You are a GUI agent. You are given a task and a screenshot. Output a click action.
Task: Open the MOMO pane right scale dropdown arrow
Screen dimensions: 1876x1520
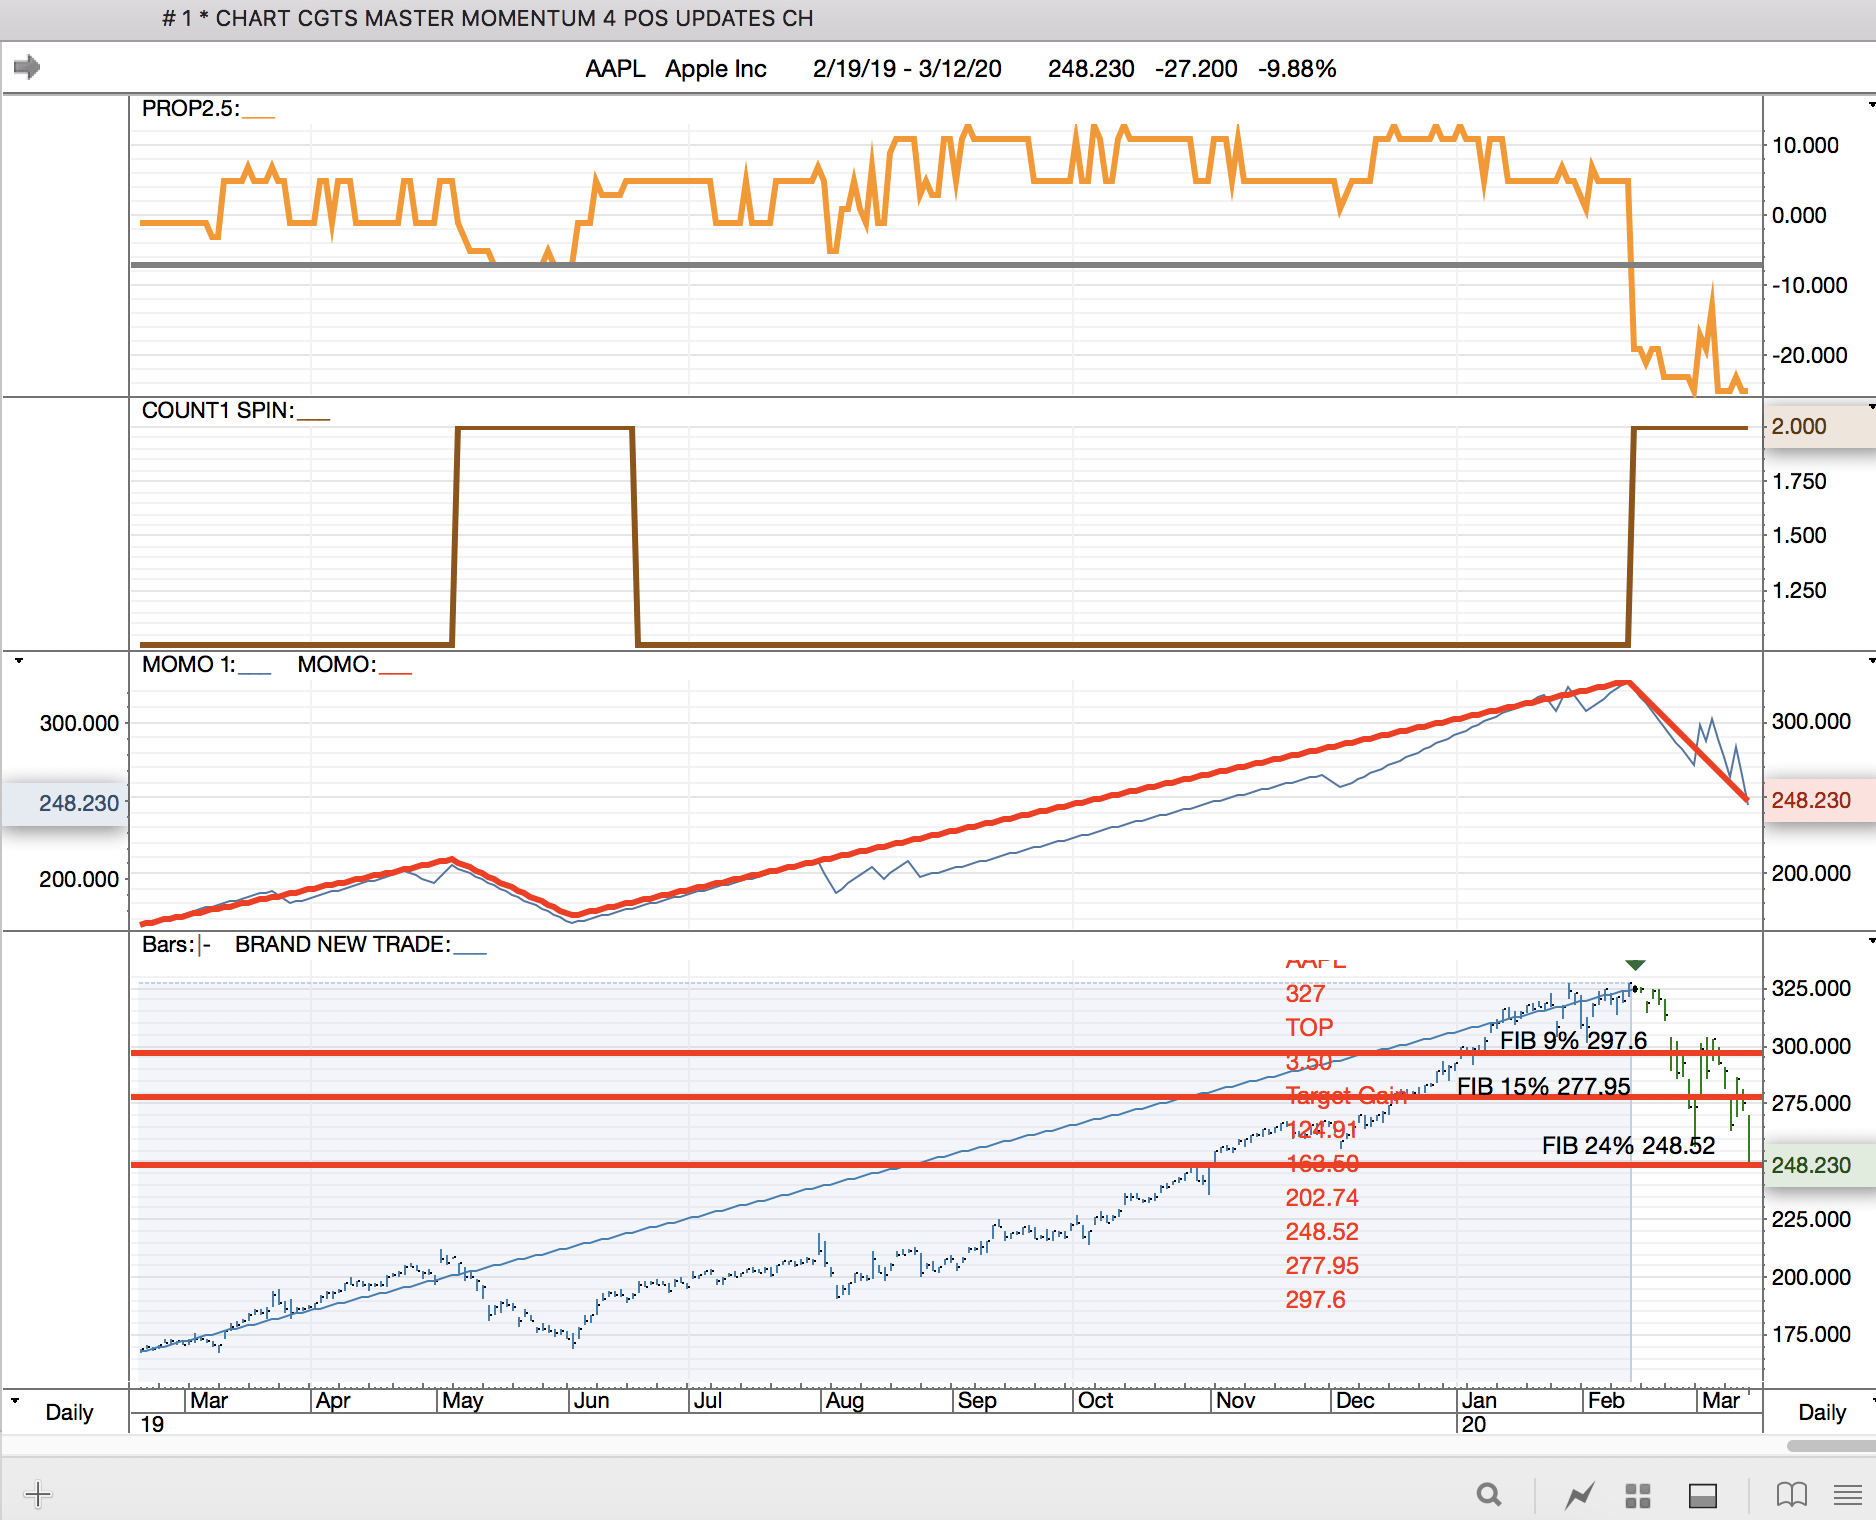point(1871,660)
